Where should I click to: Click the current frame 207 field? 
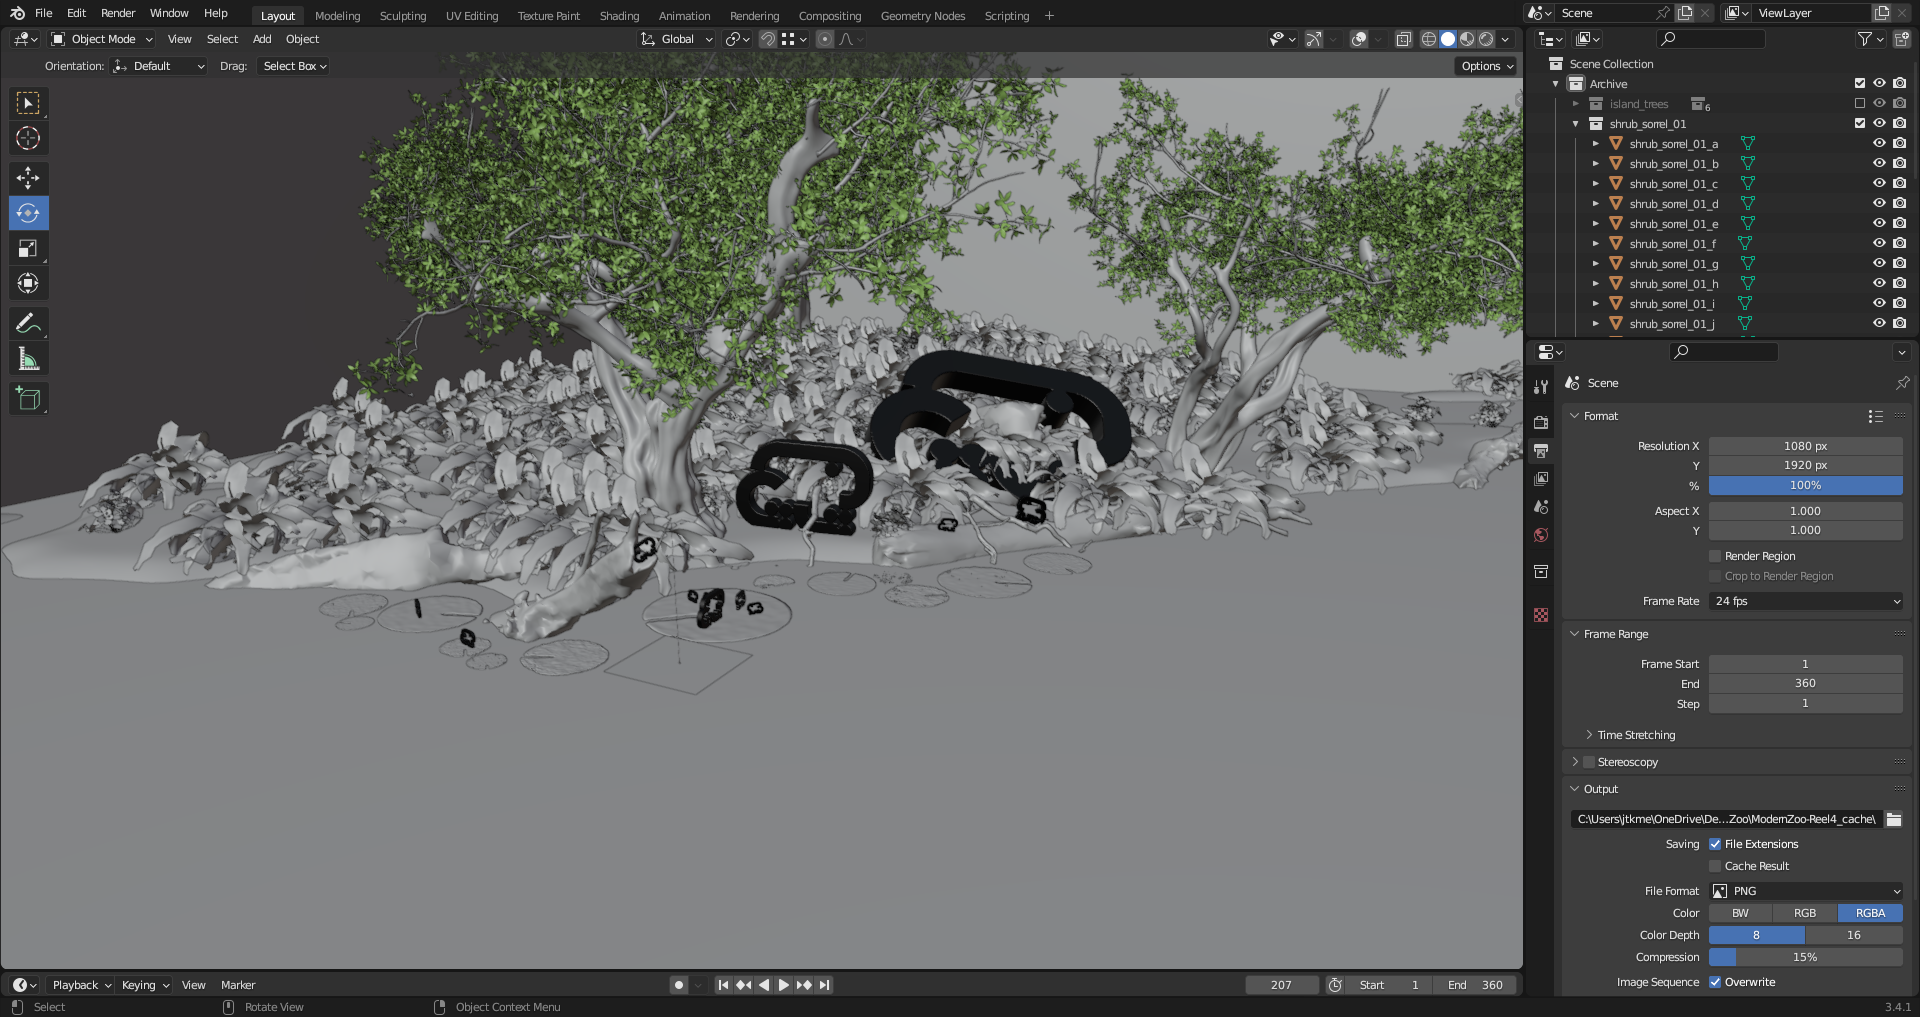click(x=1281, y=985)
